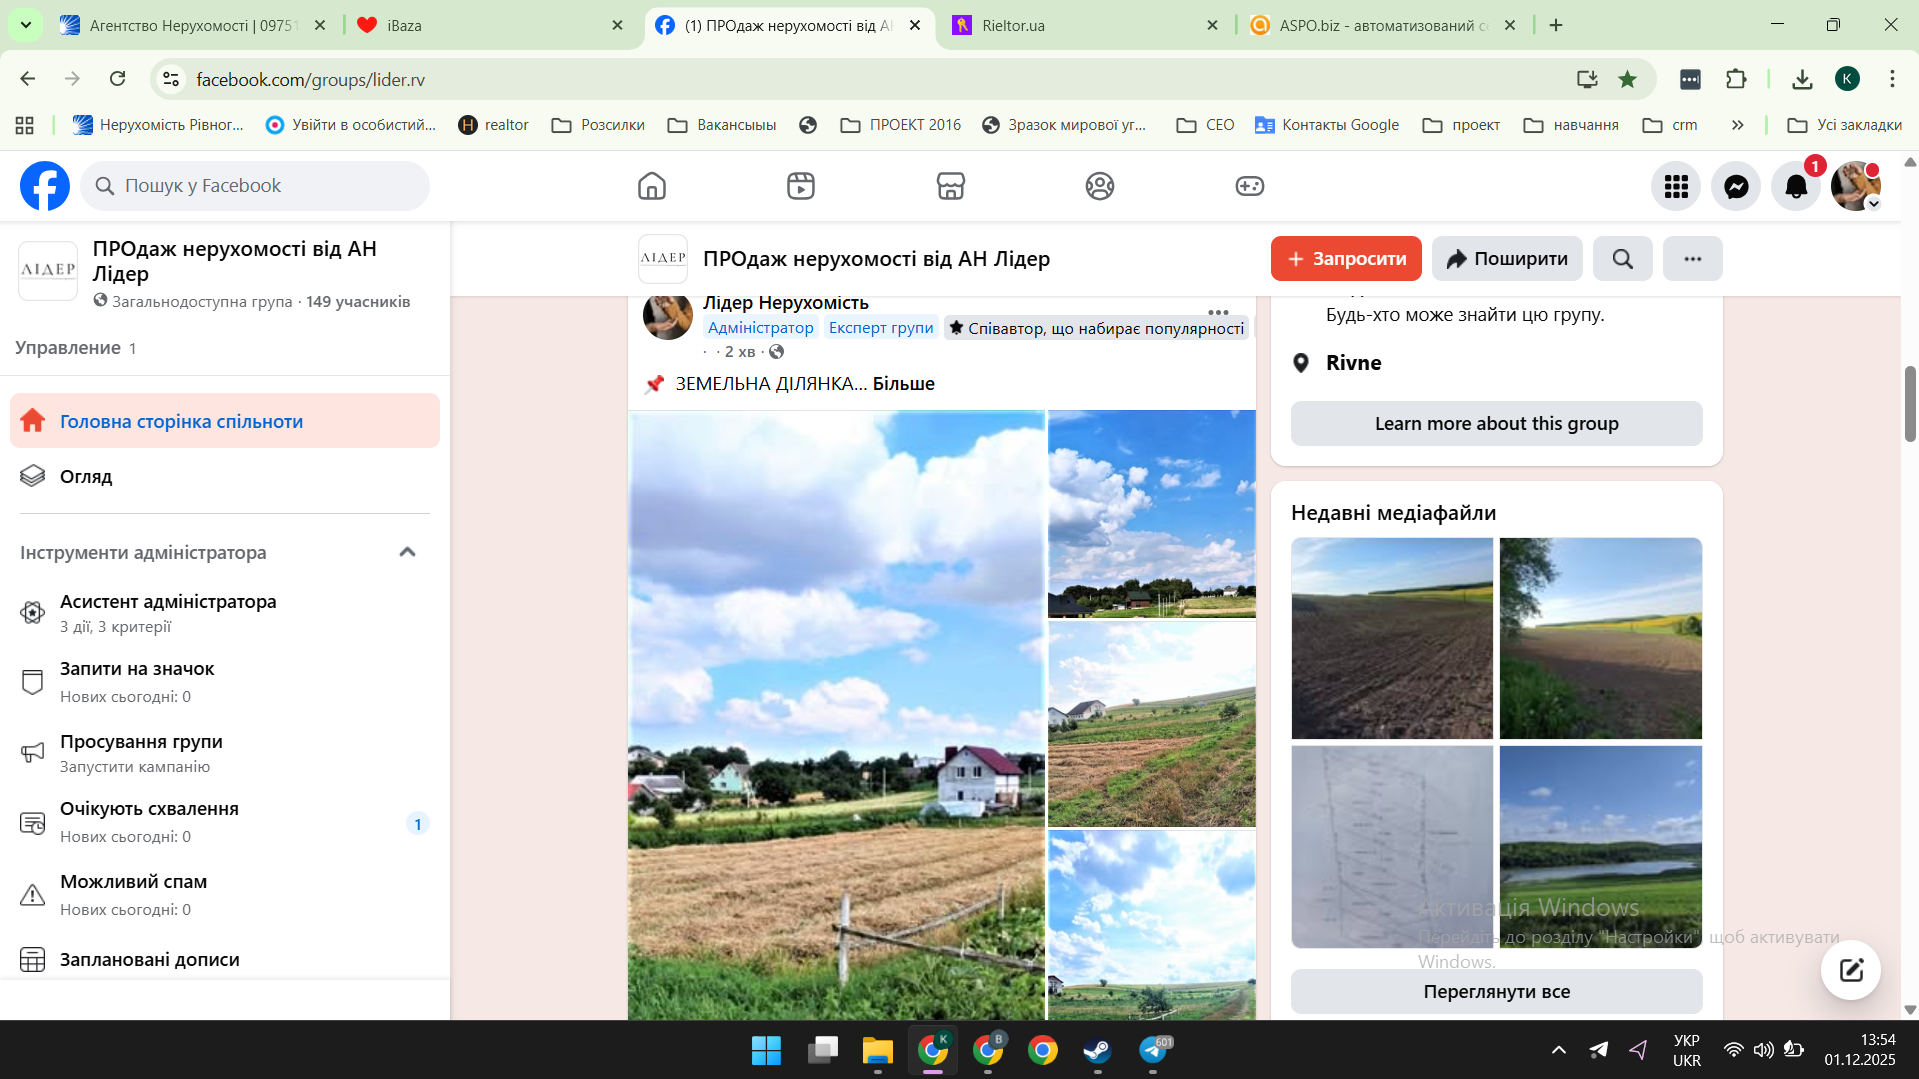Open Facebook Messenger icon
The width and height of the screenshot is (1919, 1079).
tap(1736, 186)
